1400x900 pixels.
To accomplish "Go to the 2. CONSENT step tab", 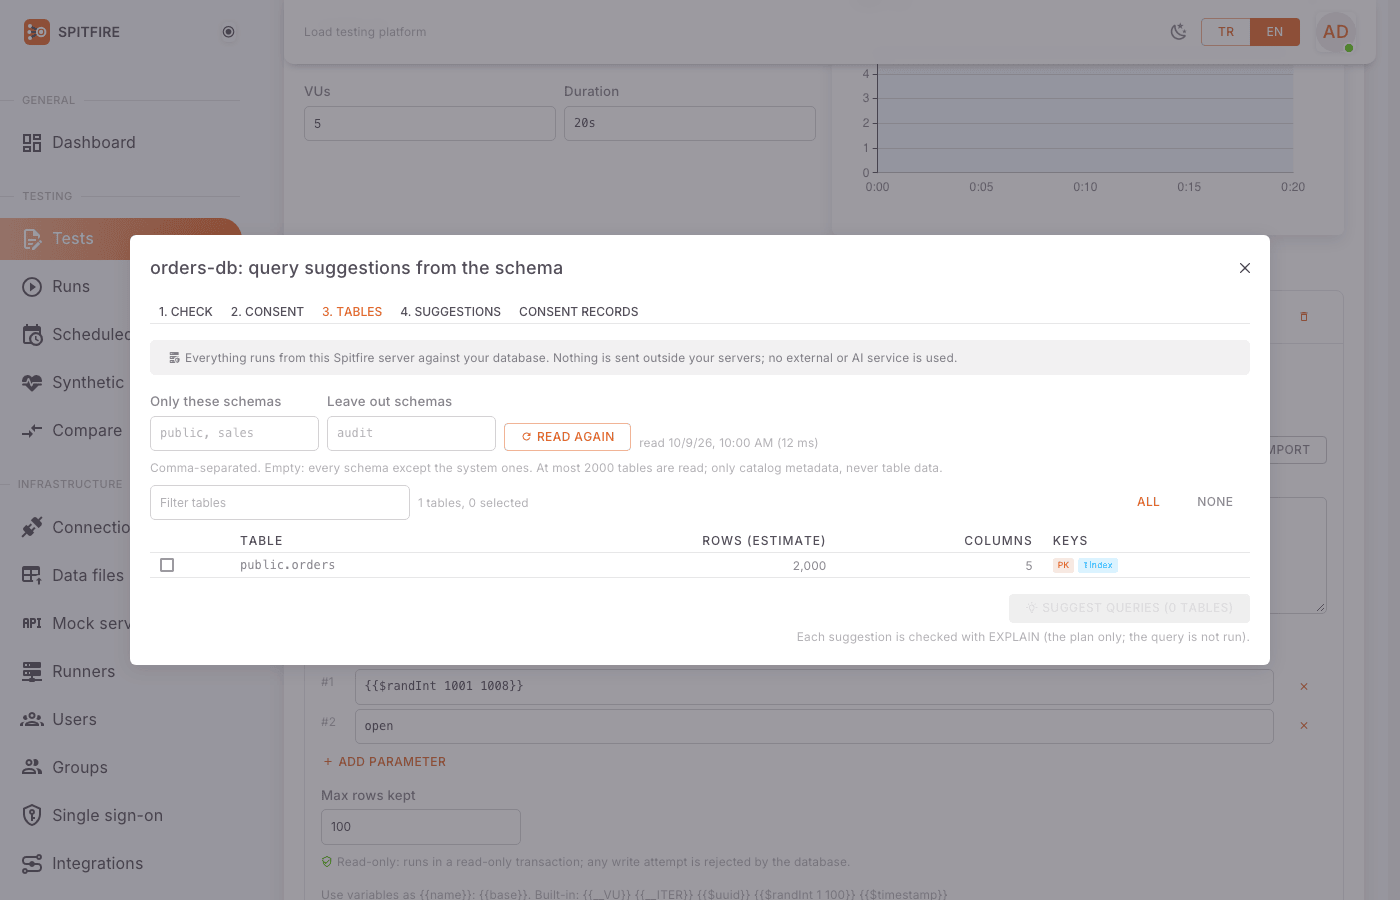I will coord(267,312).
